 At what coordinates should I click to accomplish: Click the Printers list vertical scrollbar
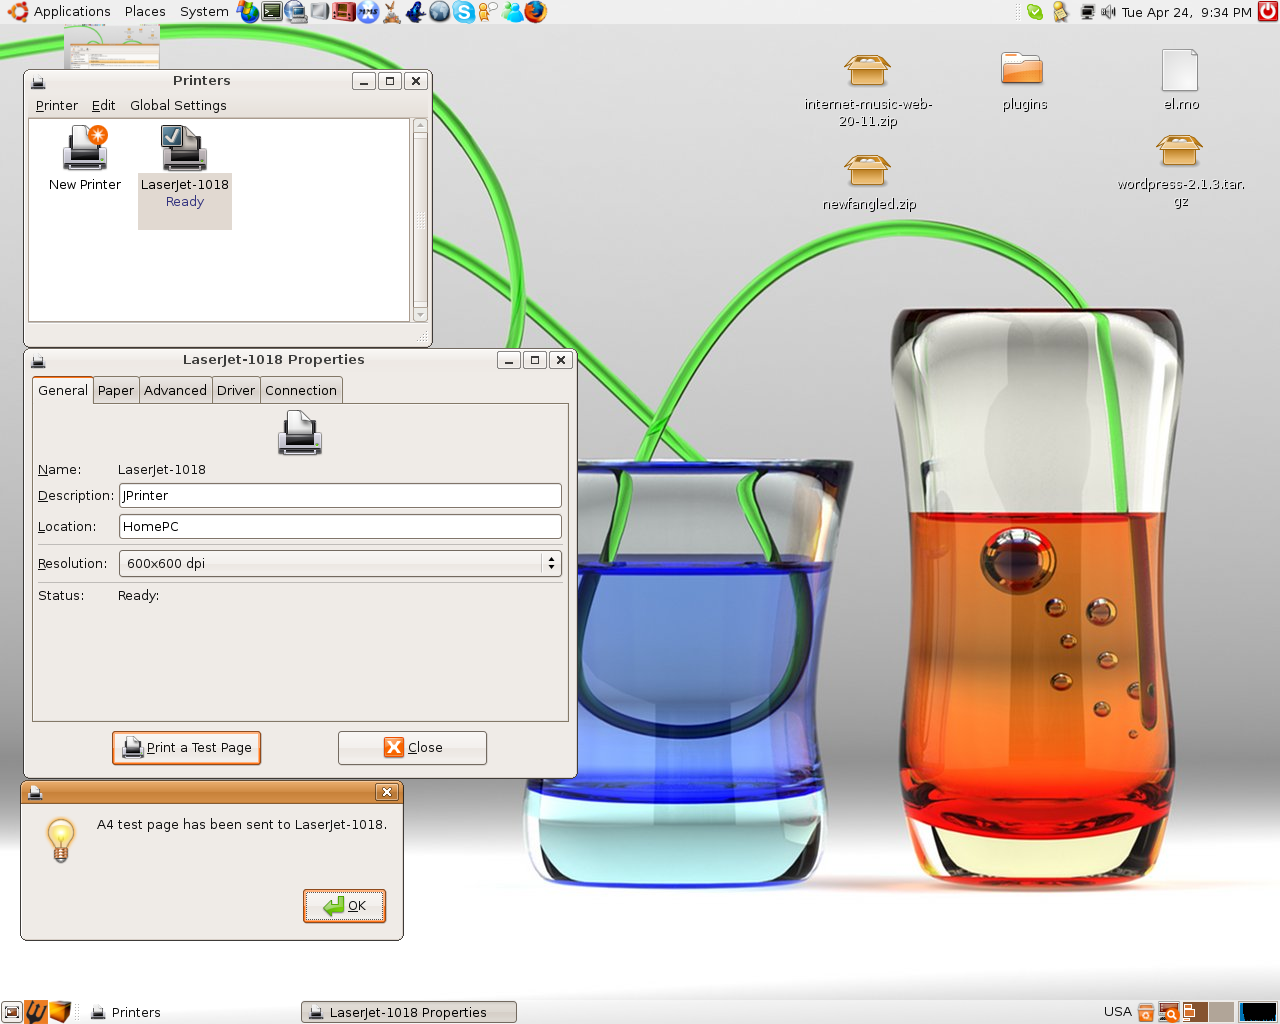420,220
